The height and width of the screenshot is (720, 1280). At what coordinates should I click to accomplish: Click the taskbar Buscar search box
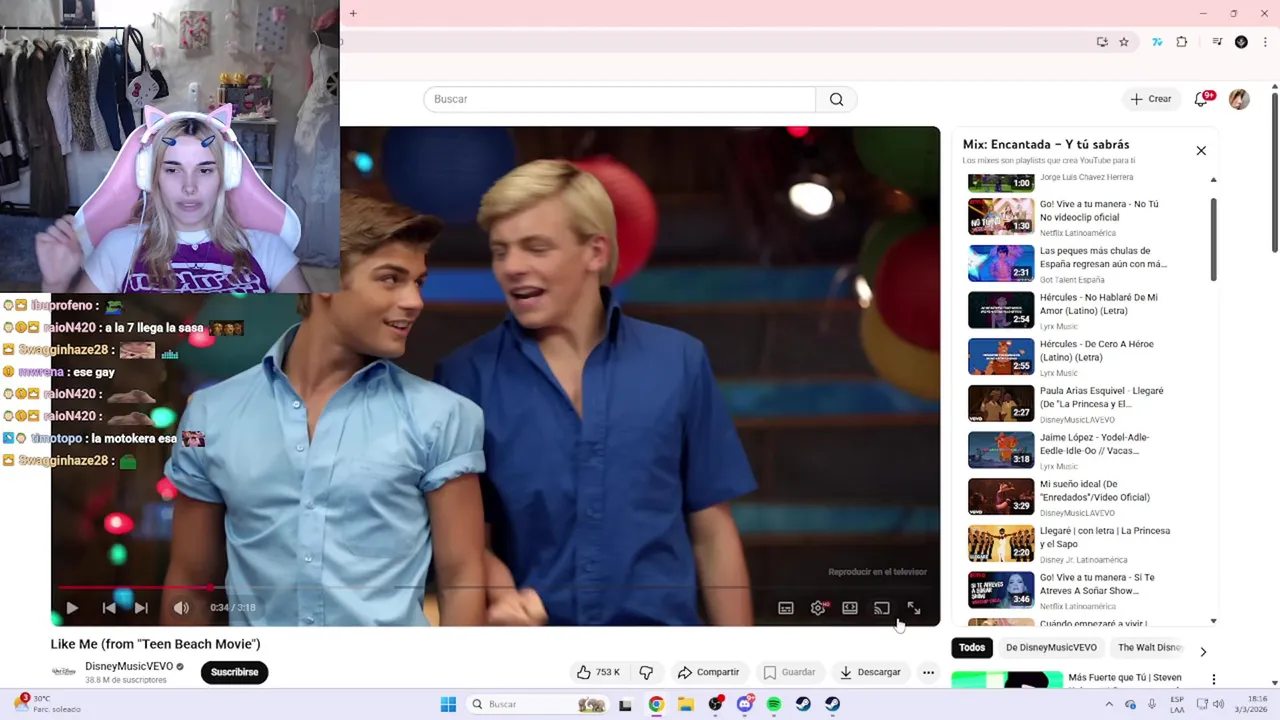(538, 704)
